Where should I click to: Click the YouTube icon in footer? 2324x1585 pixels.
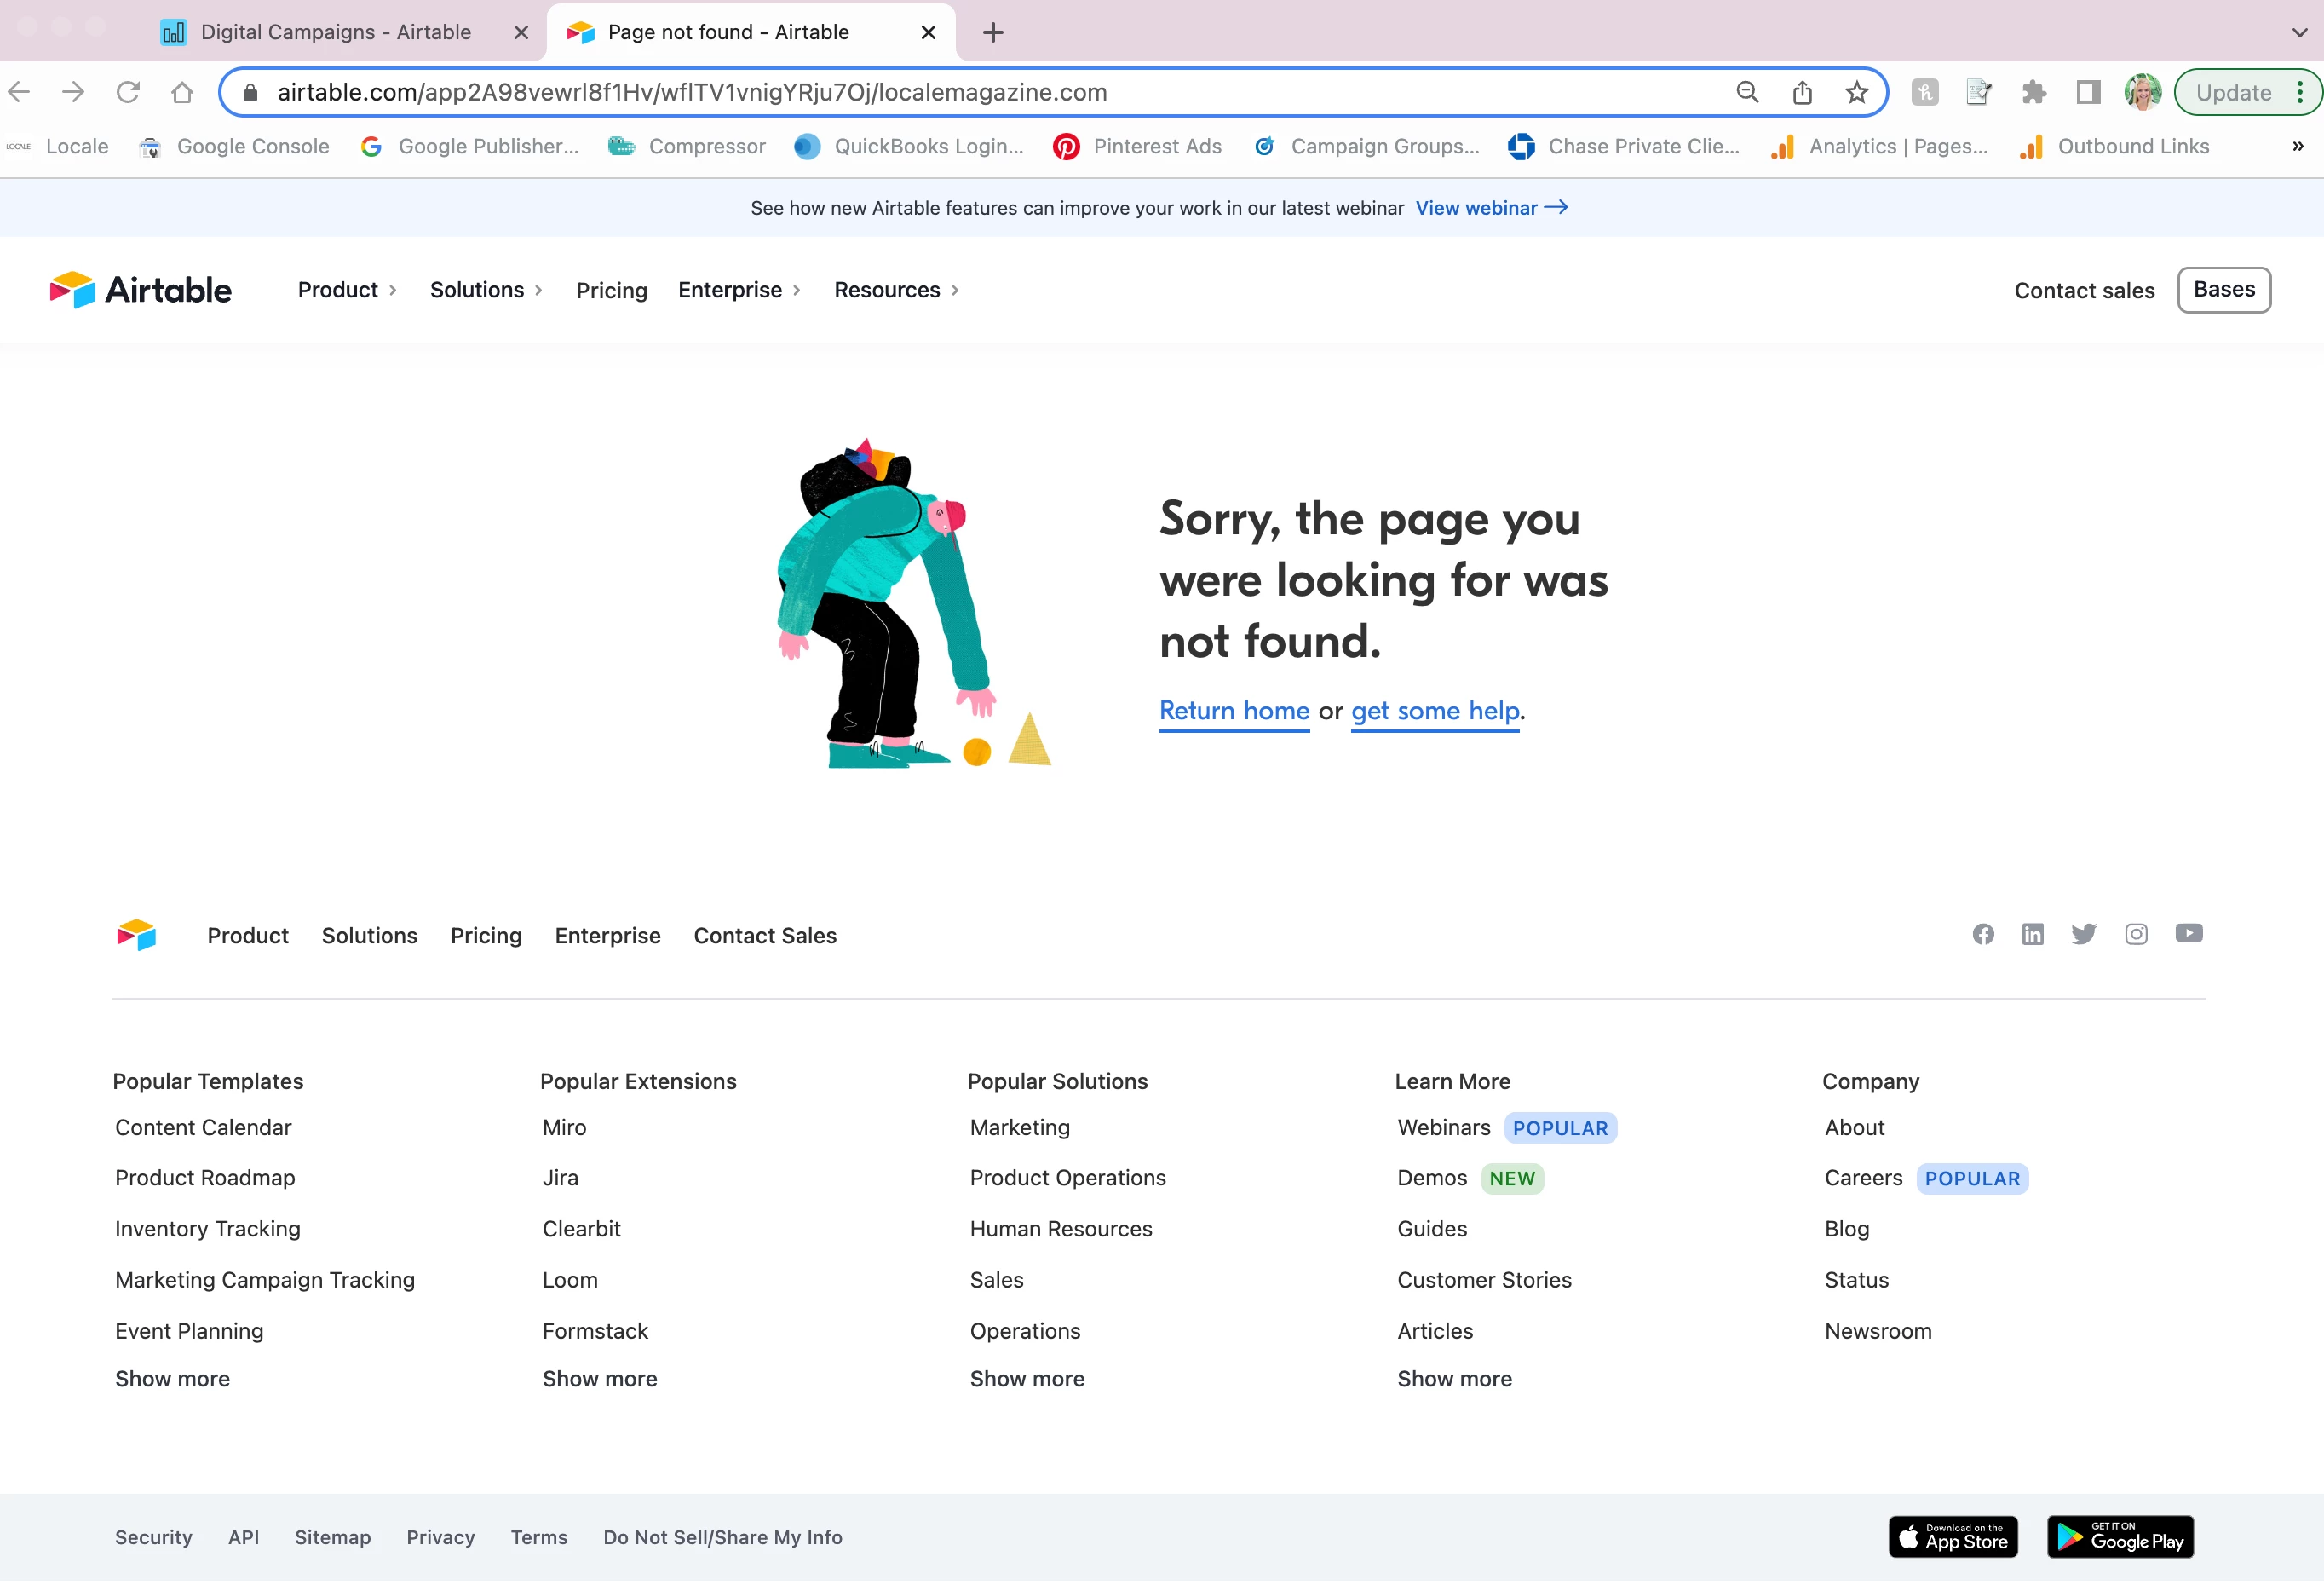click(2188, 934)
